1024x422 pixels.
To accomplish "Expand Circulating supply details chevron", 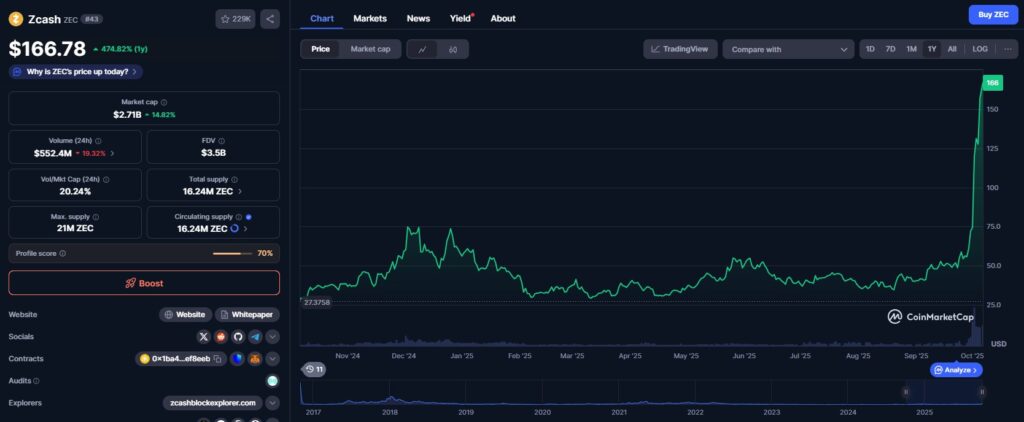I will 247,229.
